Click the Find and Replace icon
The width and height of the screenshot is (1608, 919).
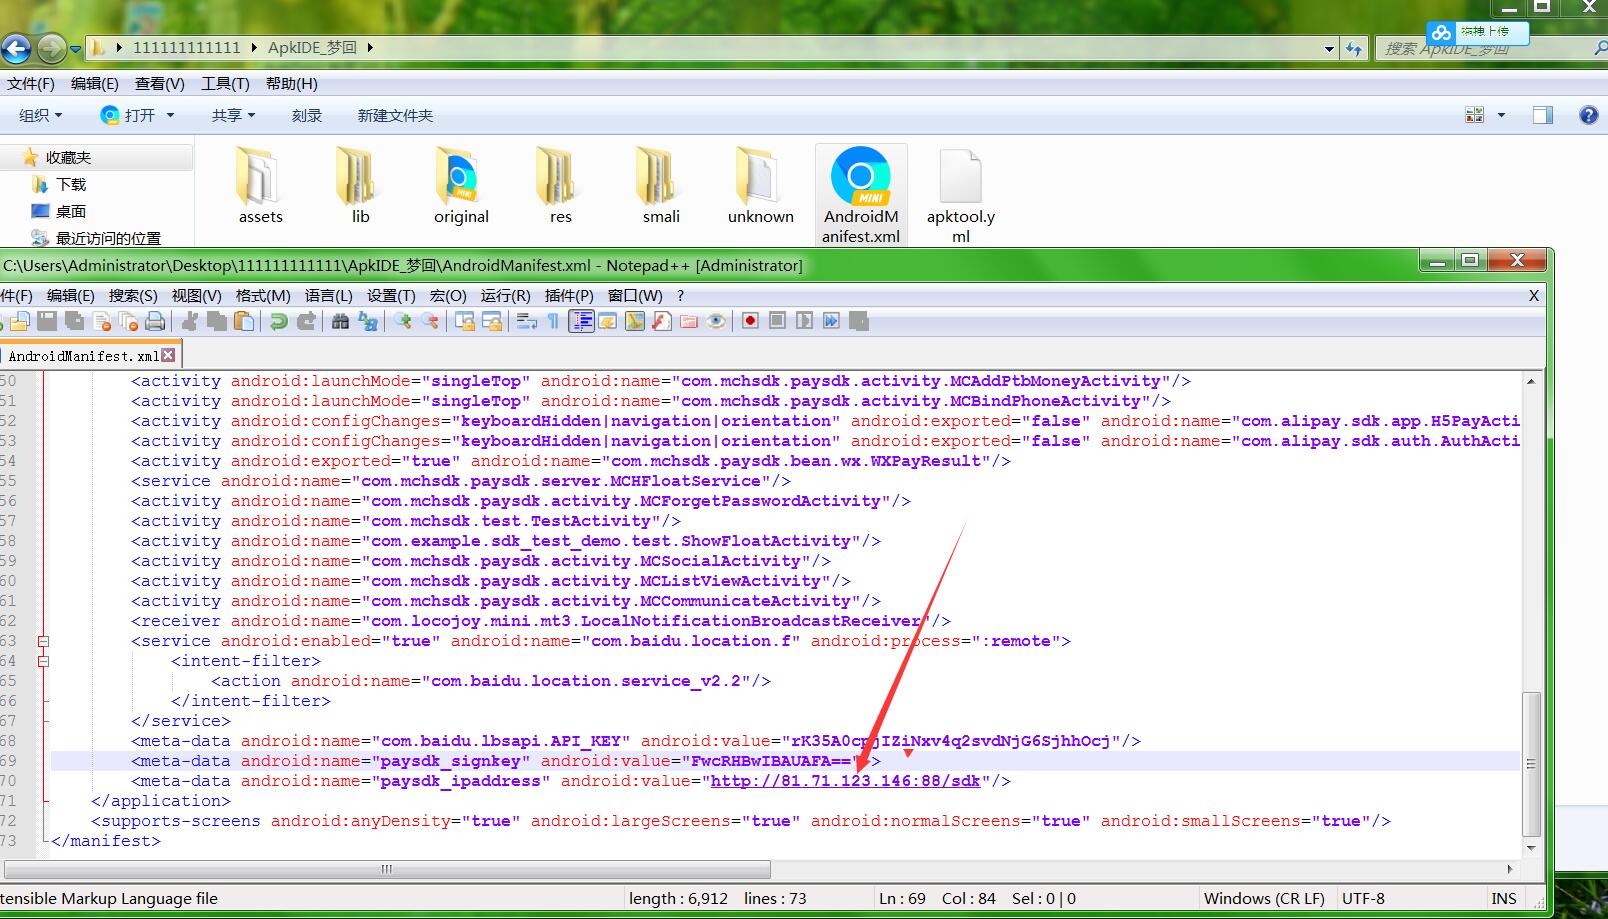pyautogui.click(x=368, y=321)
